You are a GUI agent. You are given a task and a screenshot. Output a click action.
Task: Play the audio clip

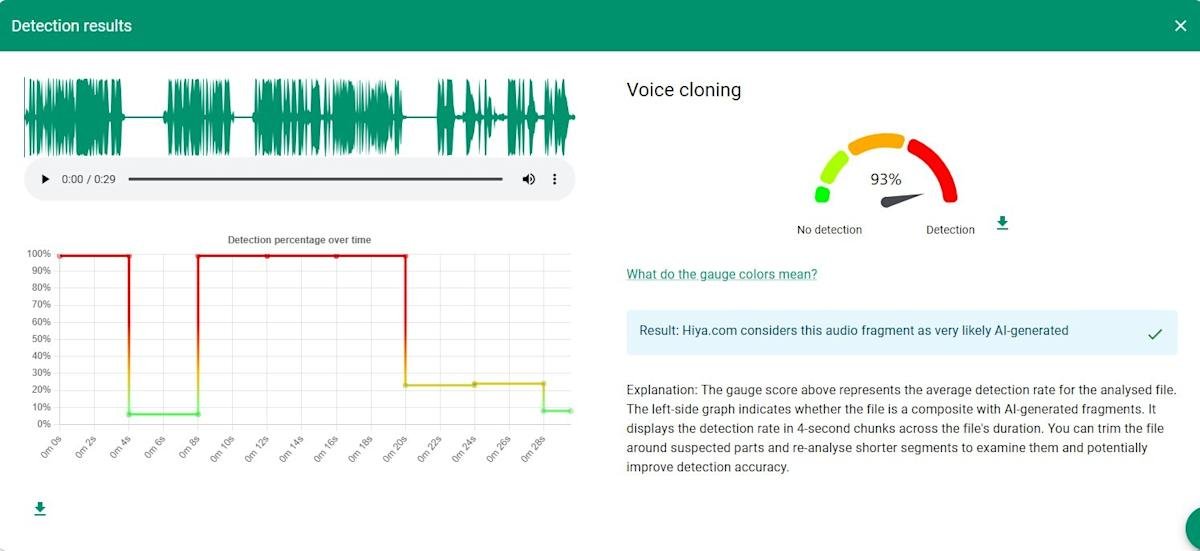(45, 179)
